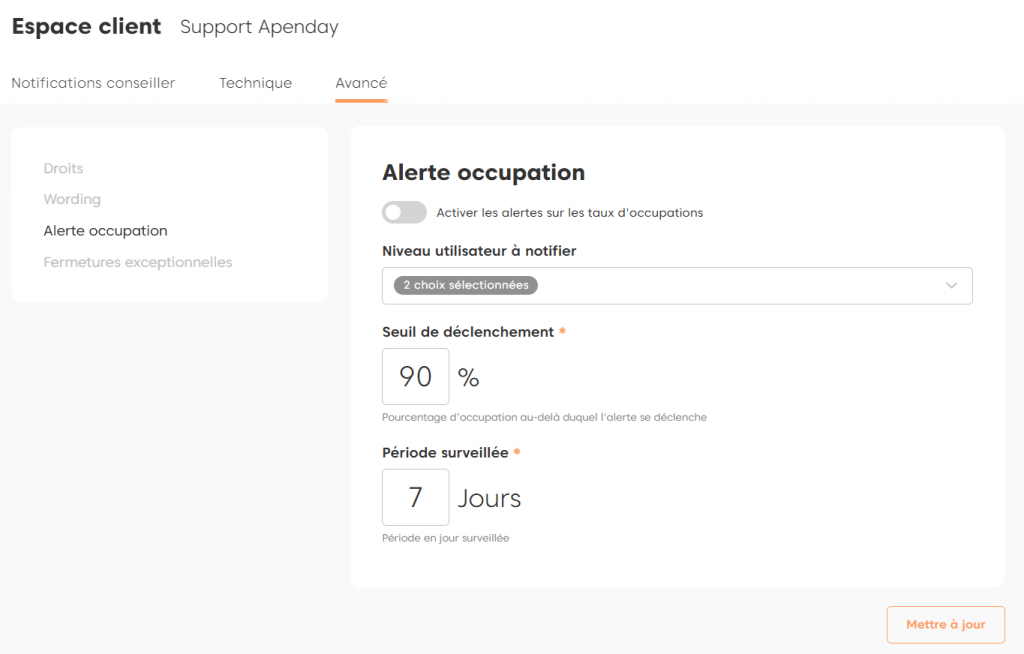Focus the 90 percent threshold field

pos(415,377)
